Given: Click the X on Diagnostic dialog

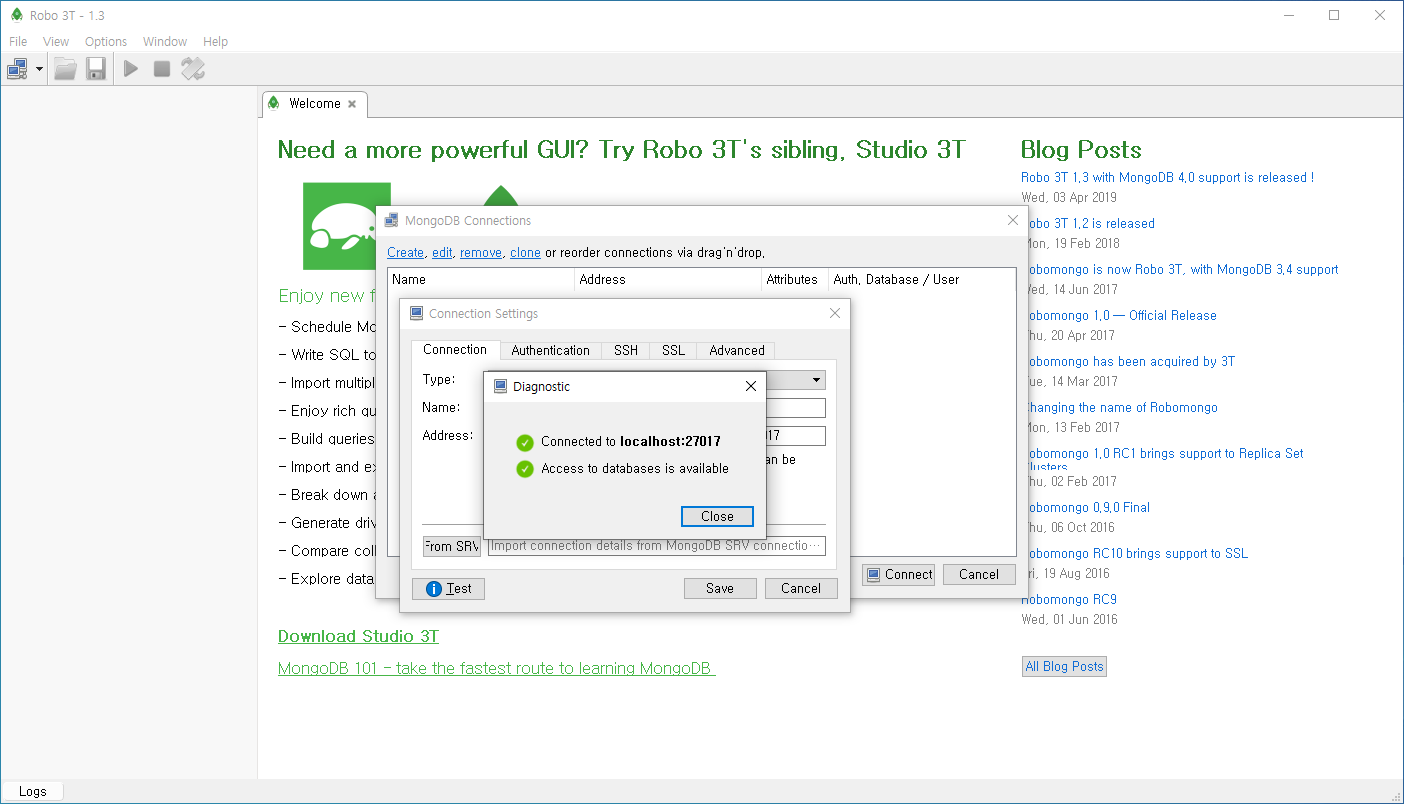Looking at the screenshot, I should [x=751, y=386].
